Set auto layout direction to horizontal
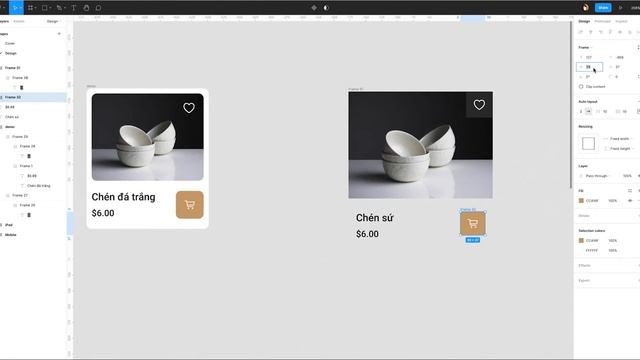This screenshot has width=640, height=360. (588, 111)
